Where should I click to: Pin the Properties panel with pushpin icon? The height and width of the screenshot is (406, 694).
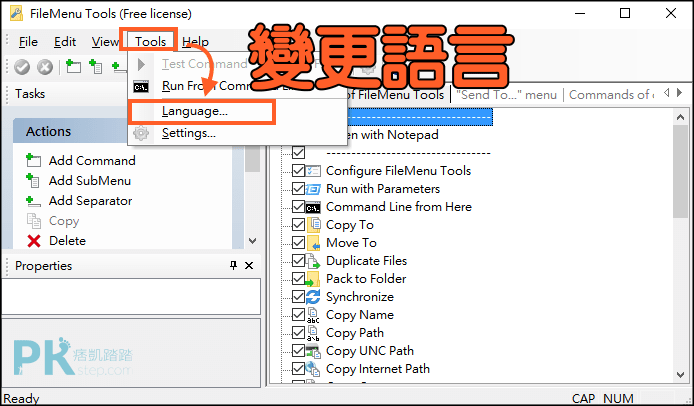click(x=233, y=265)
